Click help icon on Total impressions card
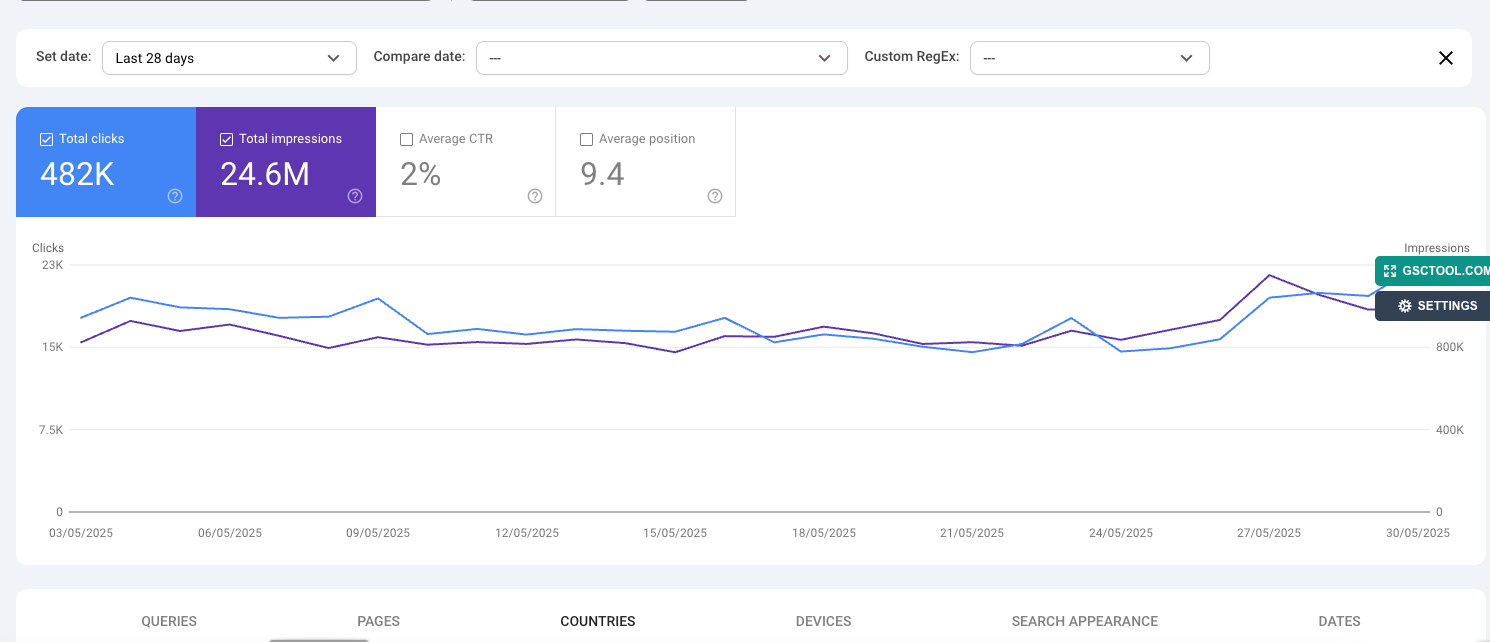1490x642 pixels. pos(355,196)
